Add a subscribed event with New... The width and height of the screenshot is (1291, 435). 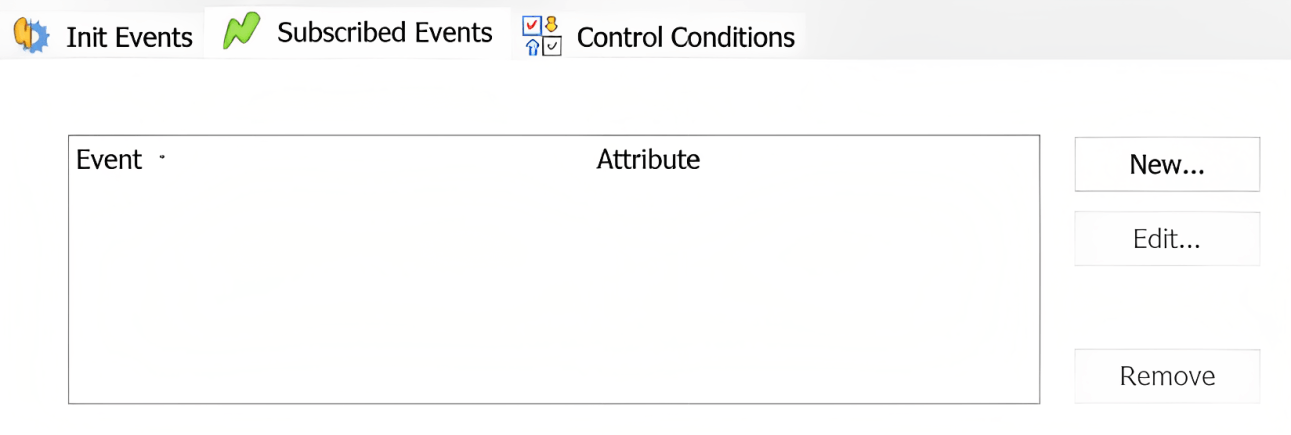coord(1167,164)
